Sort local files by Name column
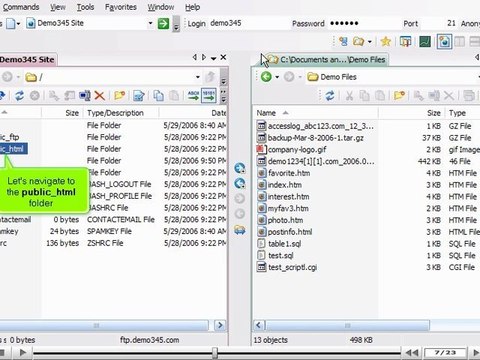 pos(315,113)
